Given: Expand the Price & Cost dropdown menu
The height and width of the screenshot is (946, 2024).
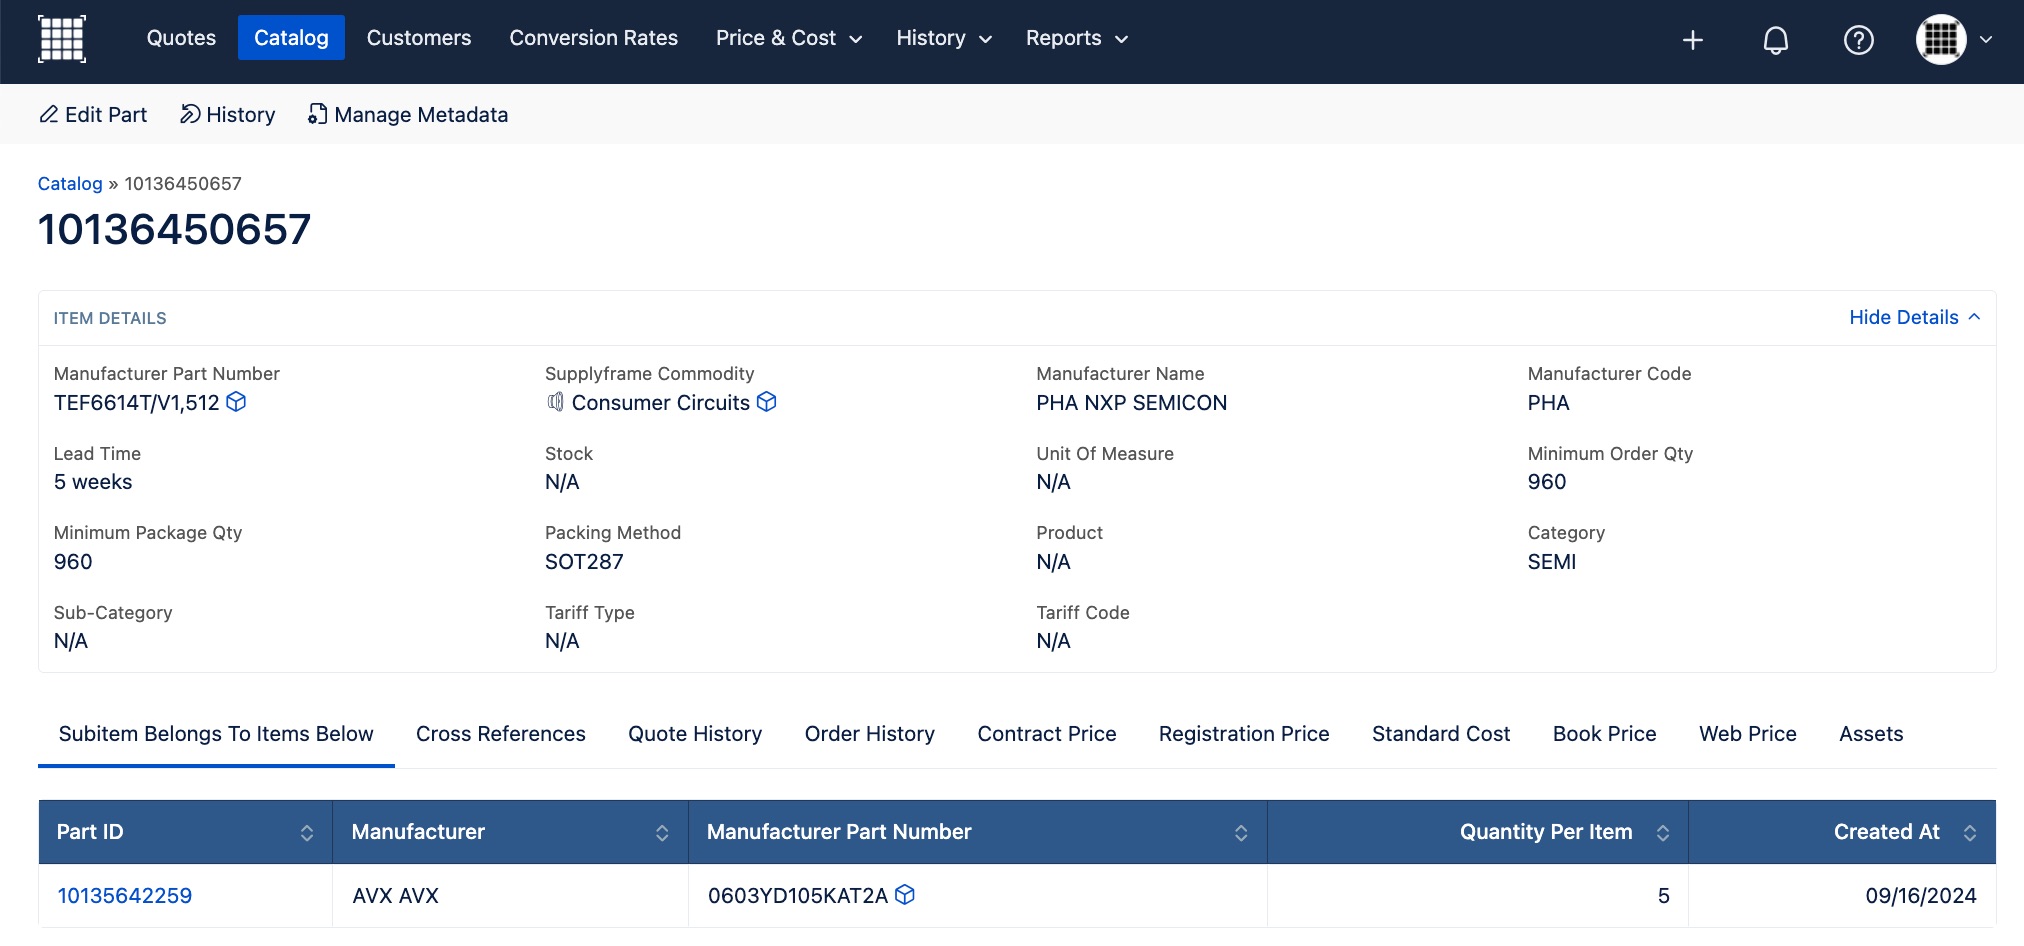Looking at the screenshot, I should [x=789, y=38].
